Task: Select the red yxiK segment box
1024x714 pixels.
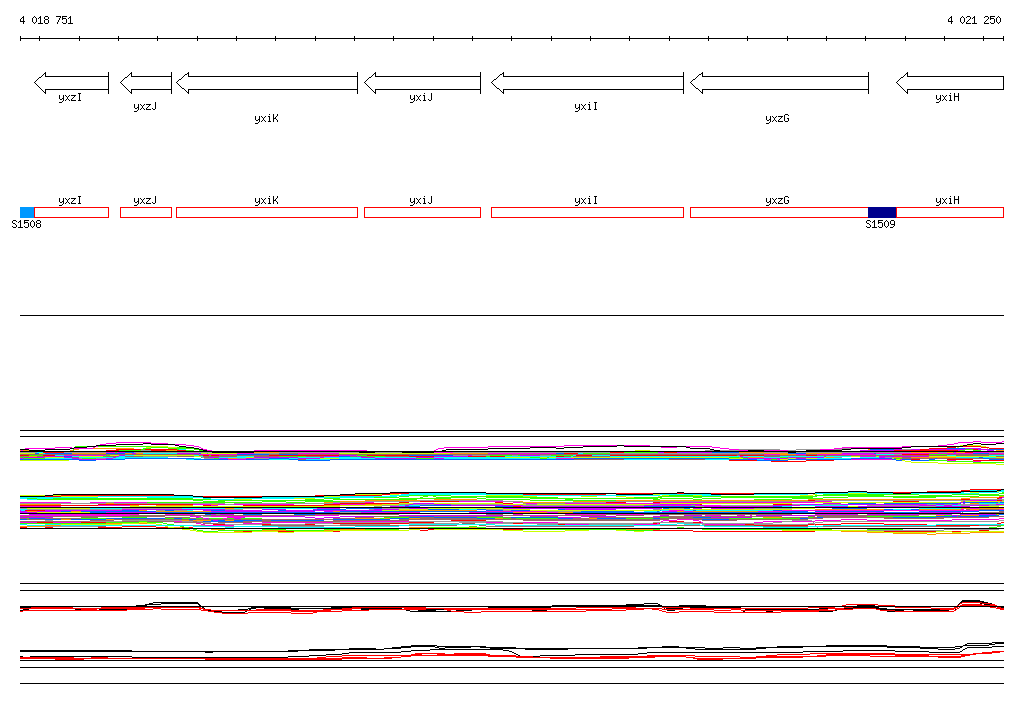Action: 267,212
